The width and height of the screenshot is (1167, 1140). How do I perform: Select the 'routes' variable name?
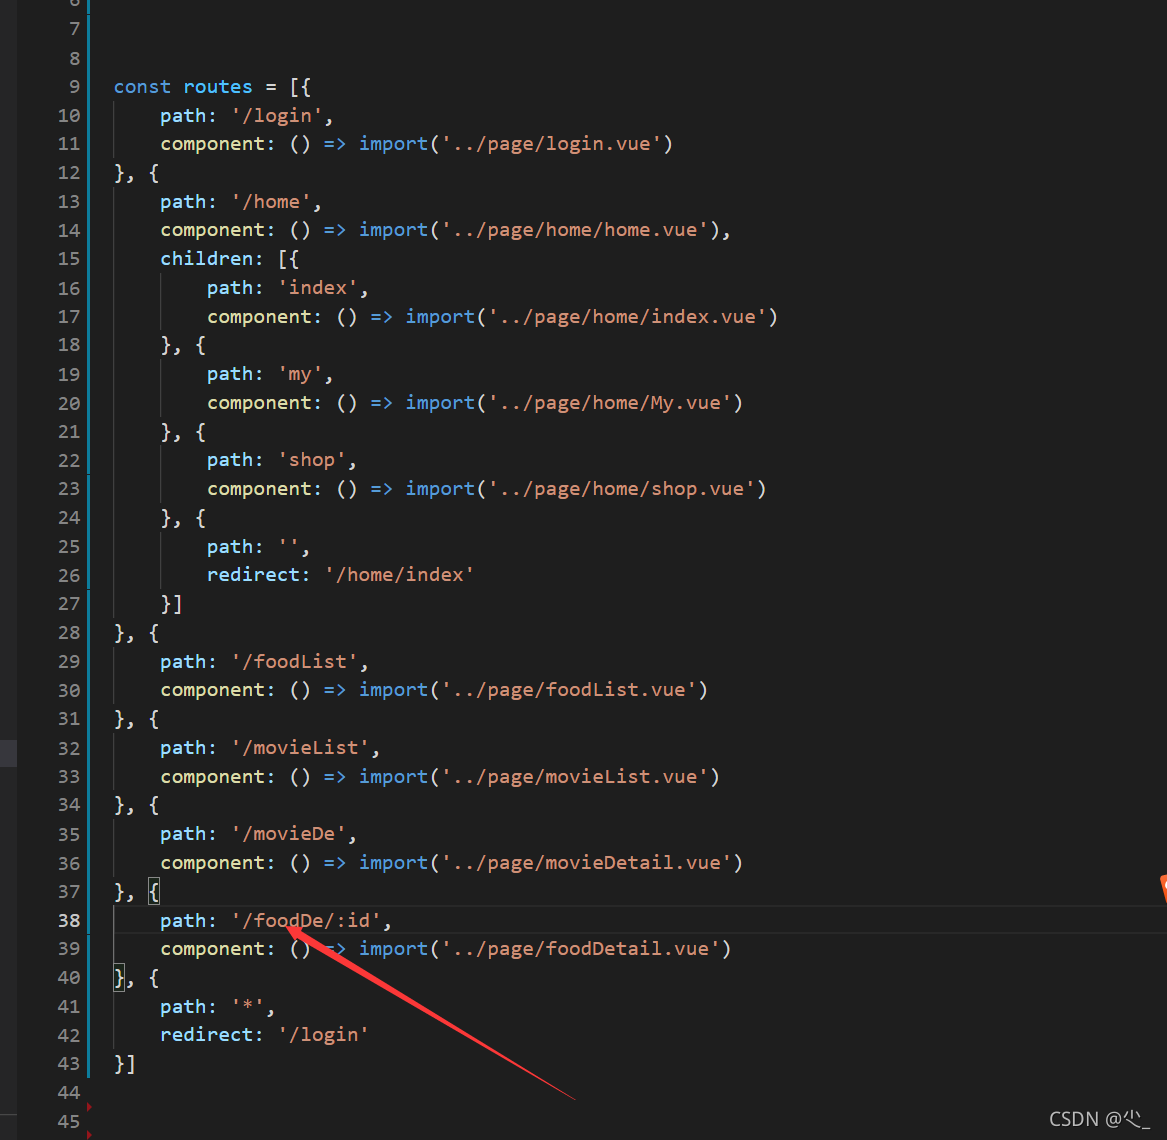pyautogui.click(x=217, y=87)
